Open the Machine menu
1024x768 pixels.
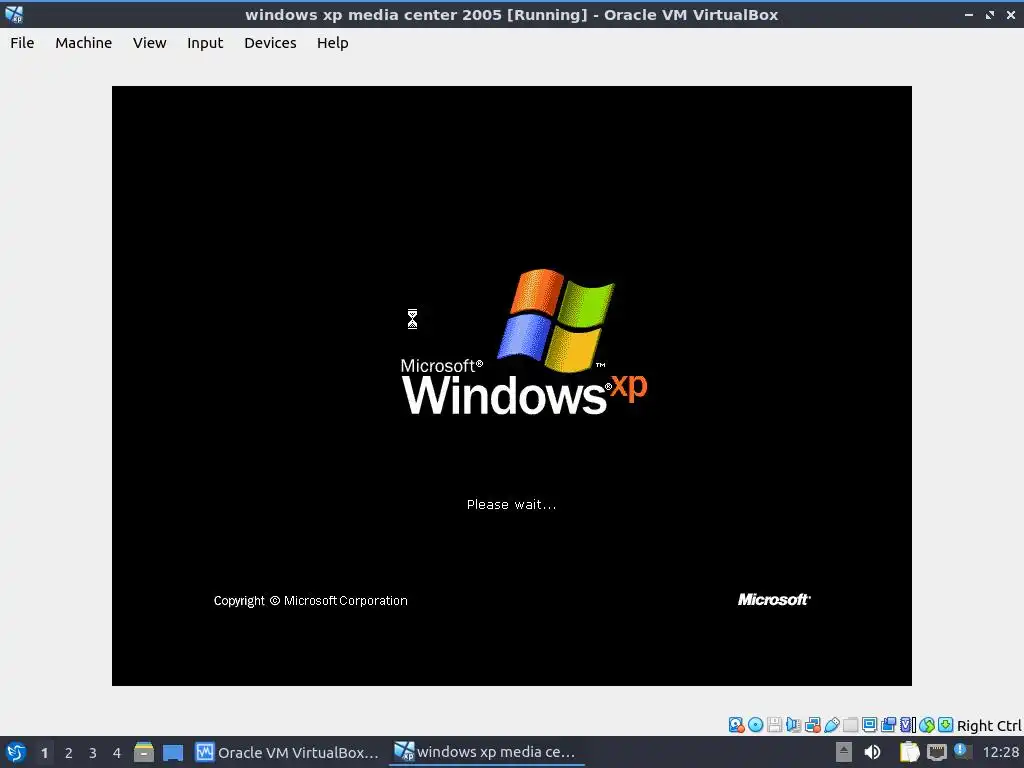[84, 43]
